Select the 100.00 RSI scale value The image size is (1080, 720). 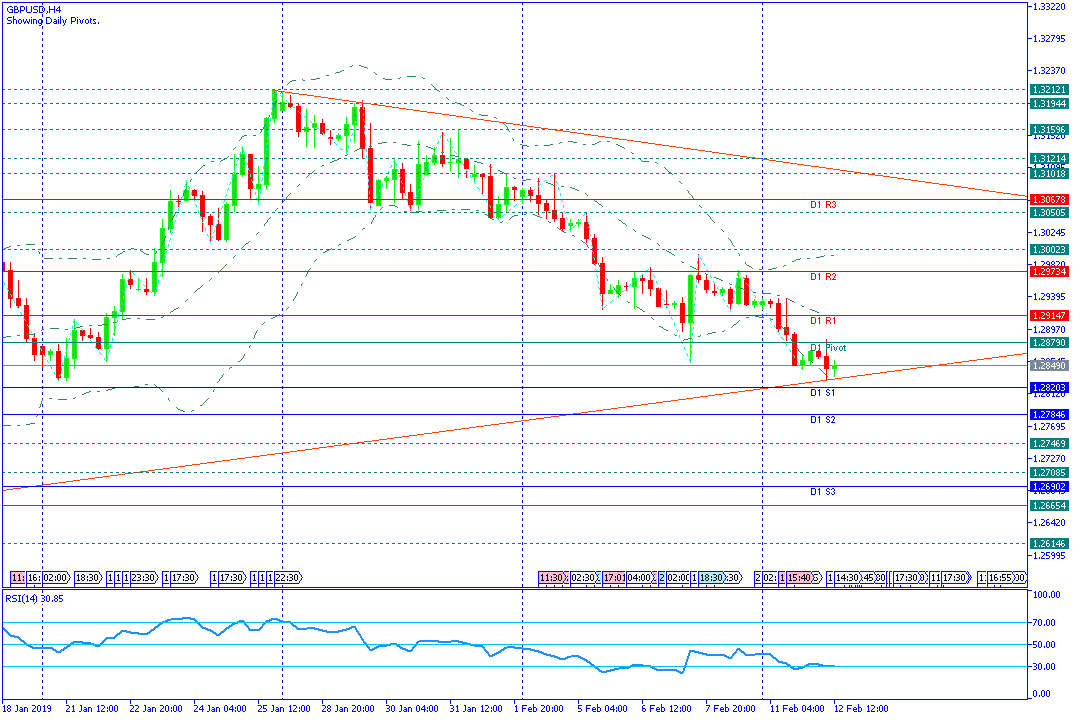pyautogui.click(x=1047, y=595)
